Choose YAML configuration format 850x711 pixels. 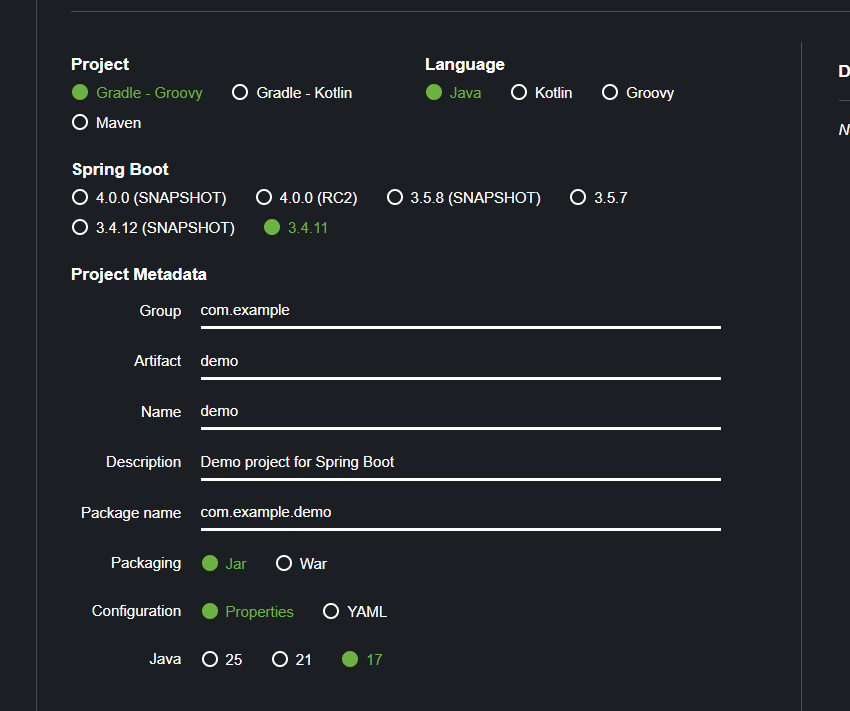click(x=355, y=611)
